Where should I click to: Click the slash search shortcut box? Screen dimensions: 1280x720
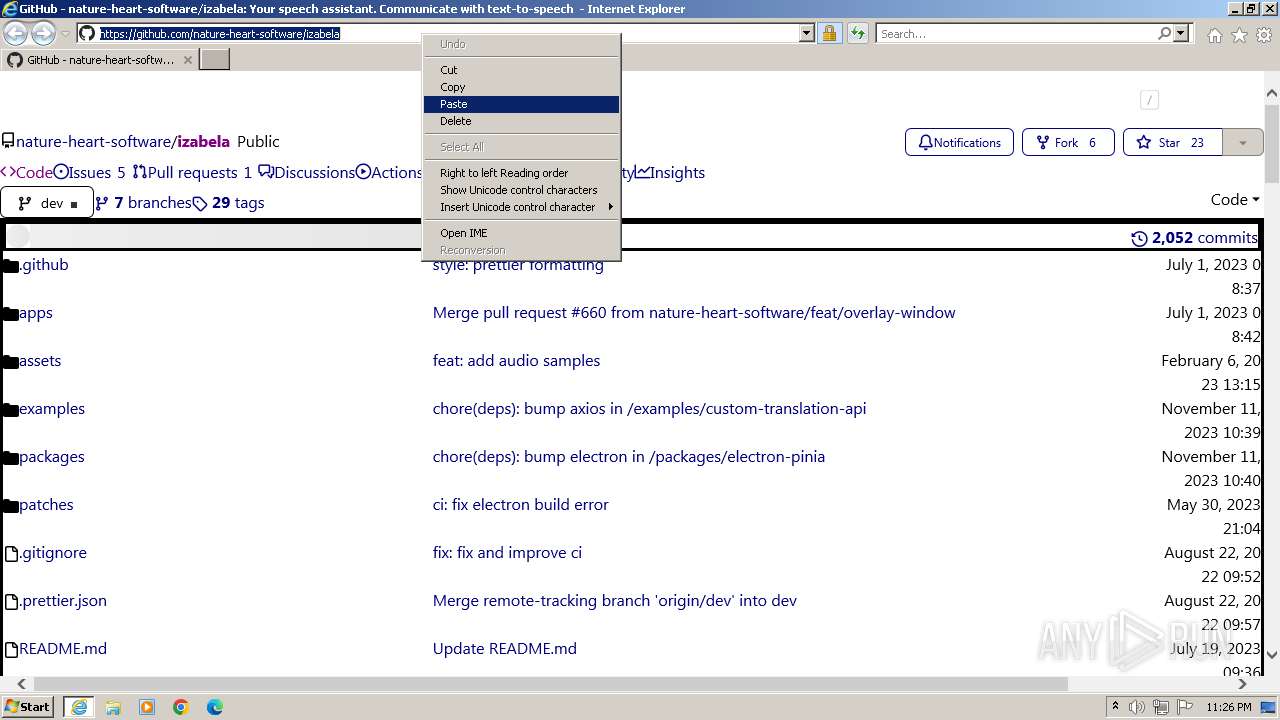tap(1150, 100)
